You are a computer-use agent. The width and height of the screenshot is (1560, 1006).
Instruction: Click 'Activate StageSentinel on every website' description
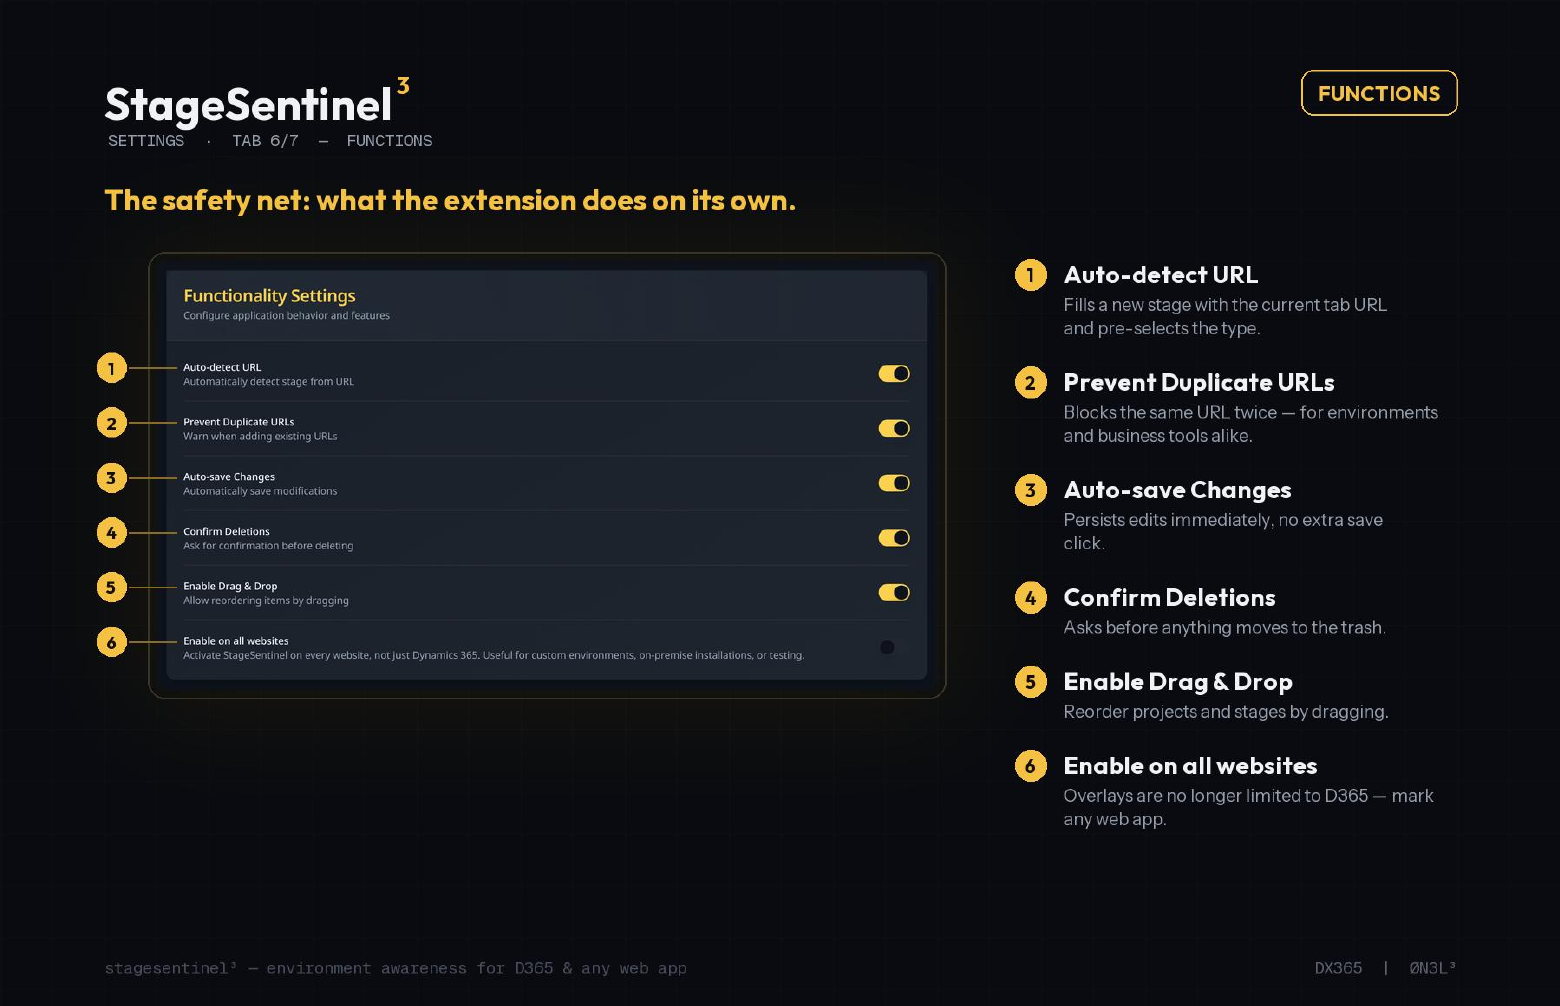click(x=493, y=656)
